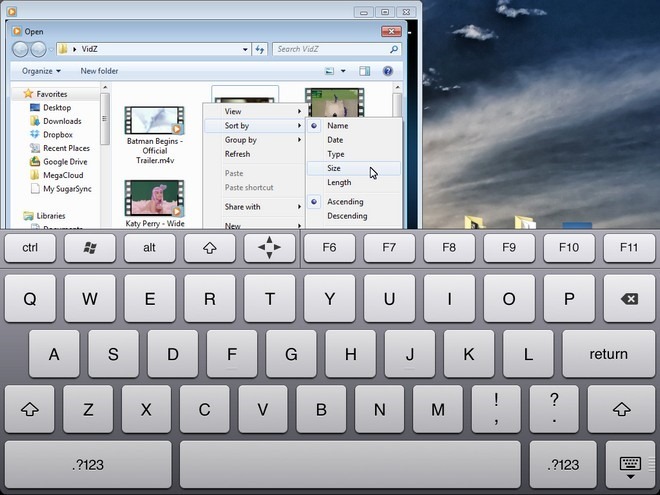Sort by Name radio option
This screenshot has height=495, width=660.
point(354,125)
